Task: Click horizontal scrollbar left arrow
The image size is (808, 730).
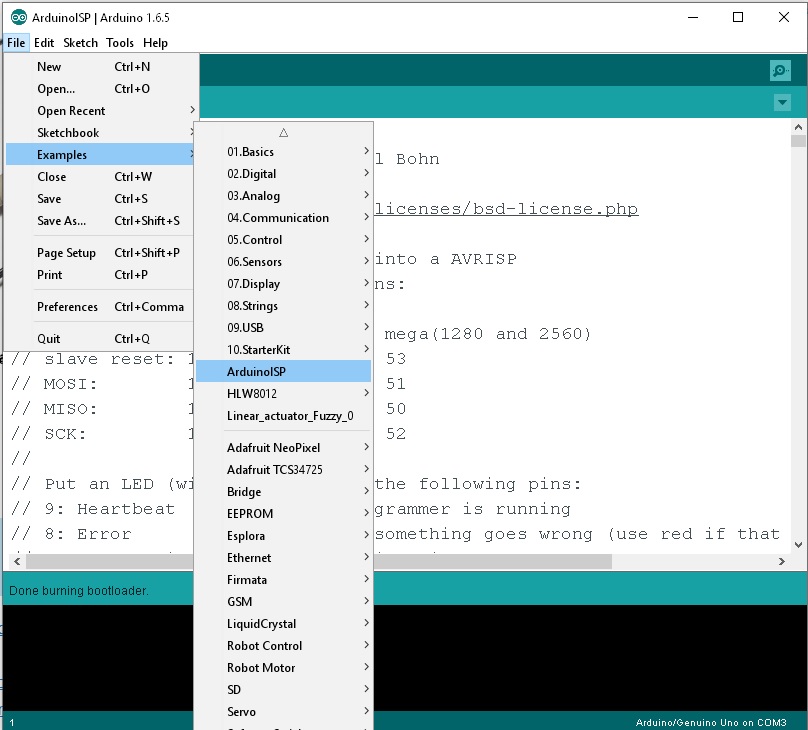Action: point(17,562)
